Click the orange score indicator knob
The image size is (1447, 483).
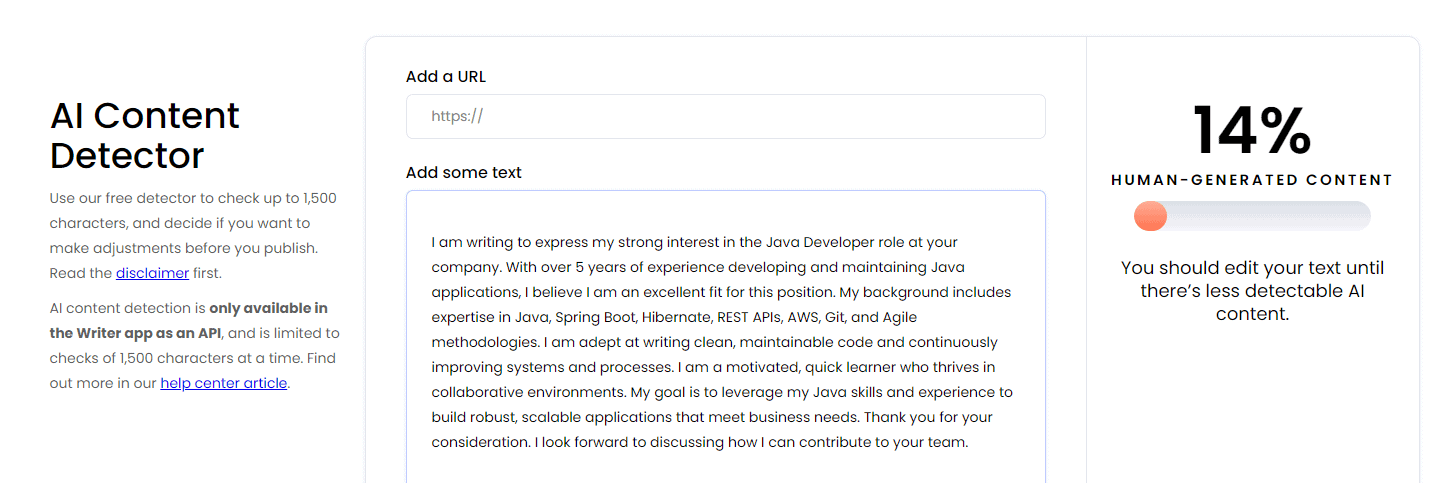pyautogui.click(x=1150, y=216)
